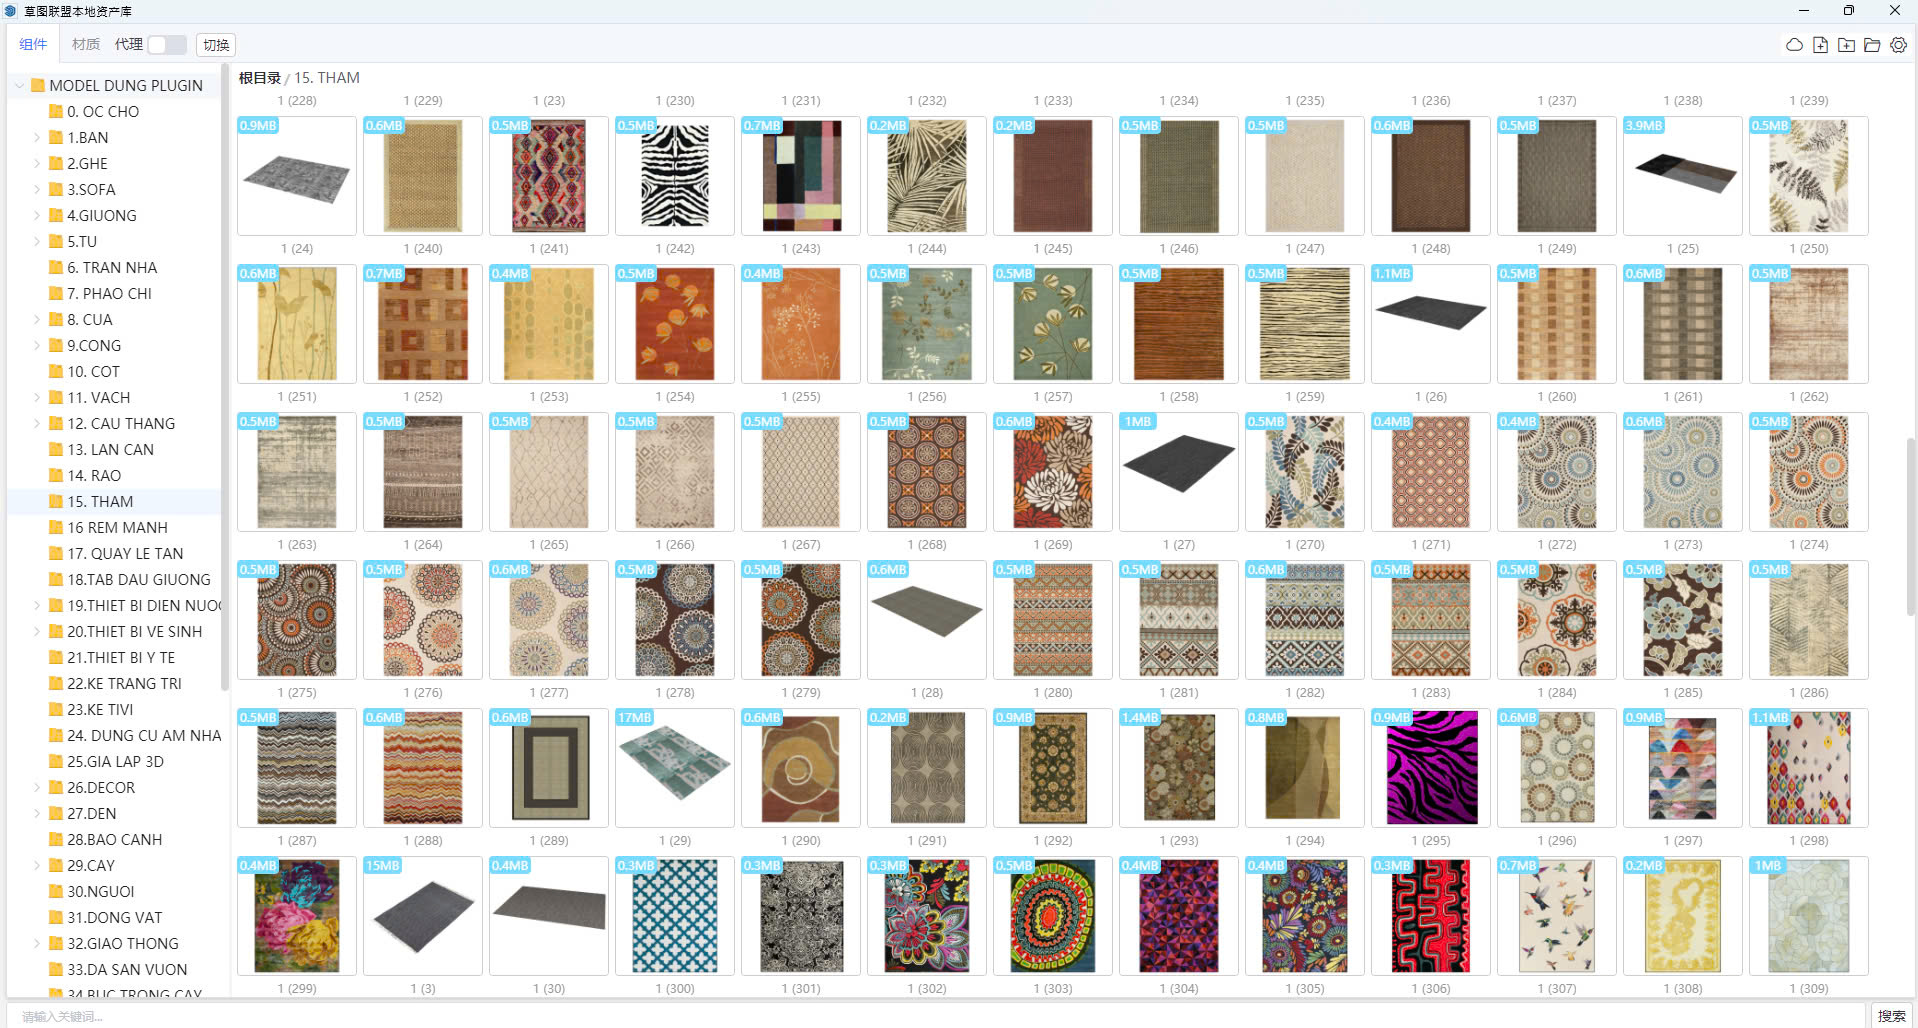
Task: Toggle the 代理 proxy switch
Action: coord(166,45)
